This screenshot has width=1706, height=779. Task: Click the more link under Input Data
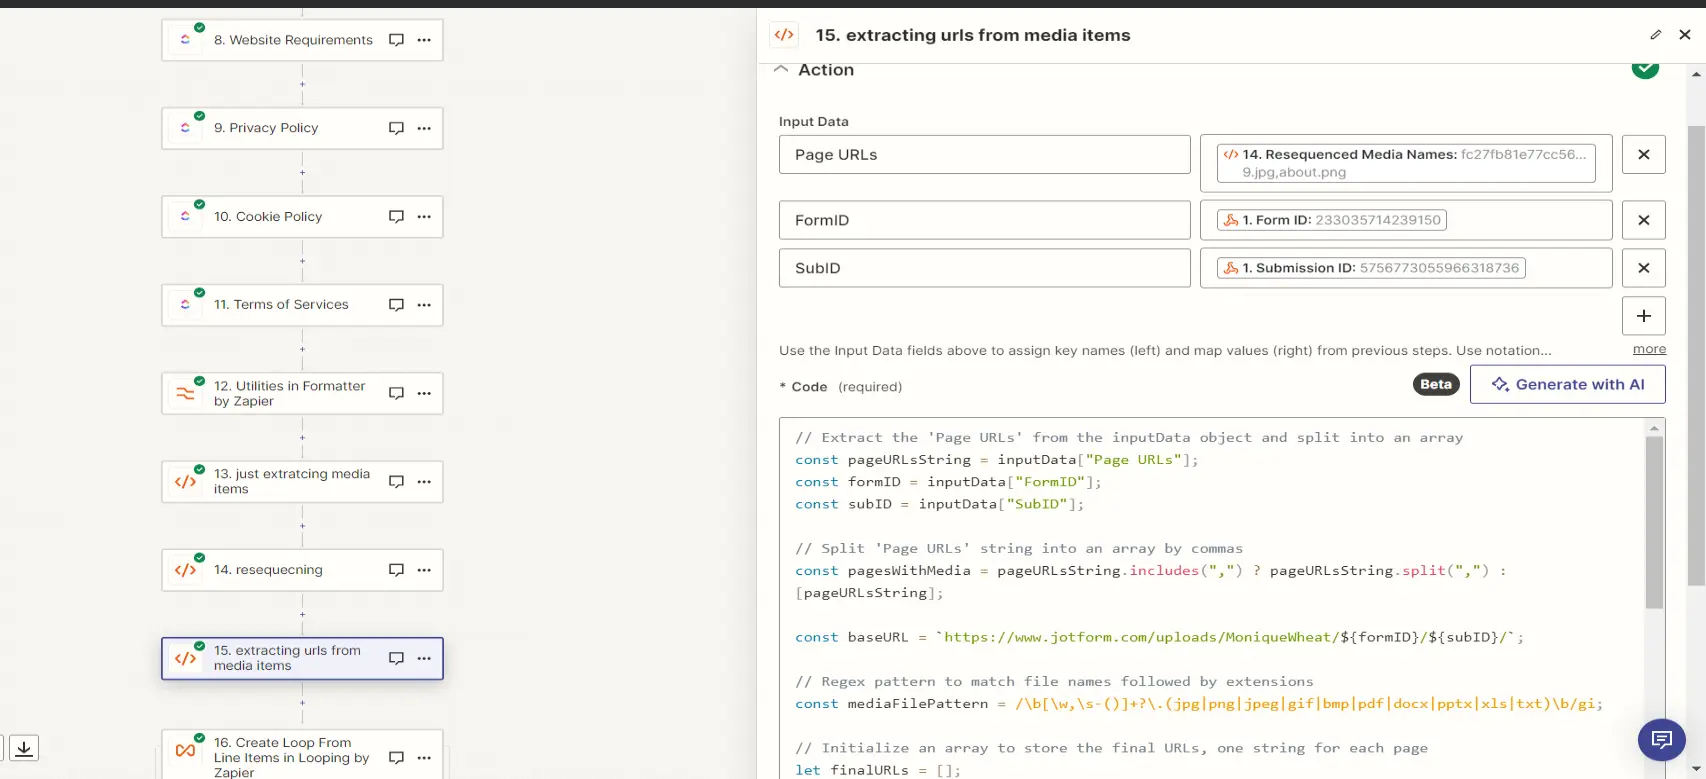click(x=1650, y=349)
